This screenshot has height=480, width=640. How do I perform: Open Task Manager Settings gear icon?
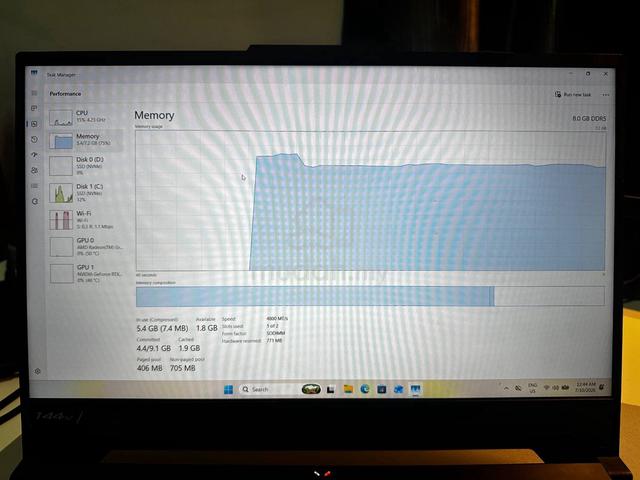coord(38,371)
